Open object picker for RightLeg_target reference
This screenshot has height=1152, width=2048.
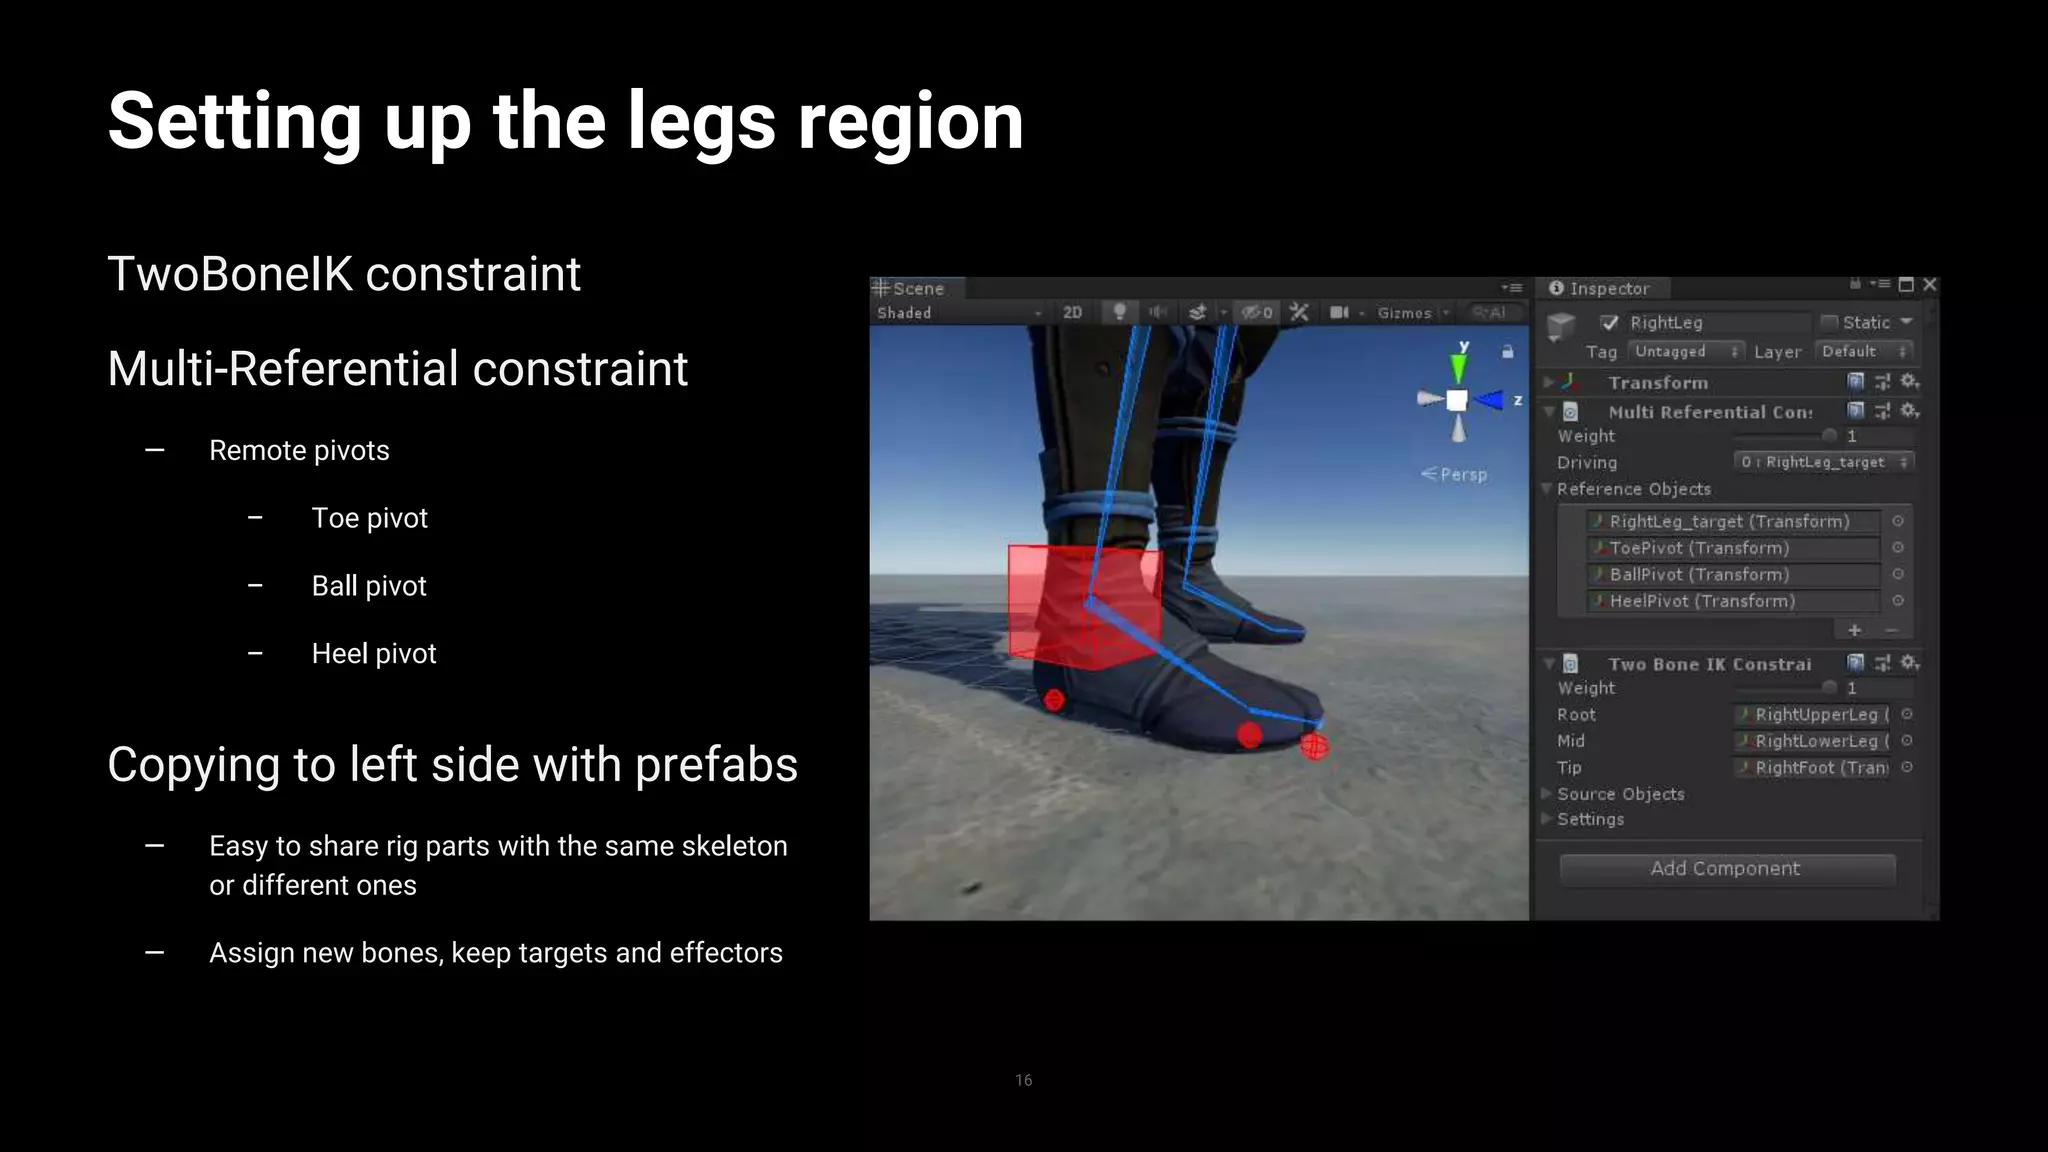(x=1897, y=521)
